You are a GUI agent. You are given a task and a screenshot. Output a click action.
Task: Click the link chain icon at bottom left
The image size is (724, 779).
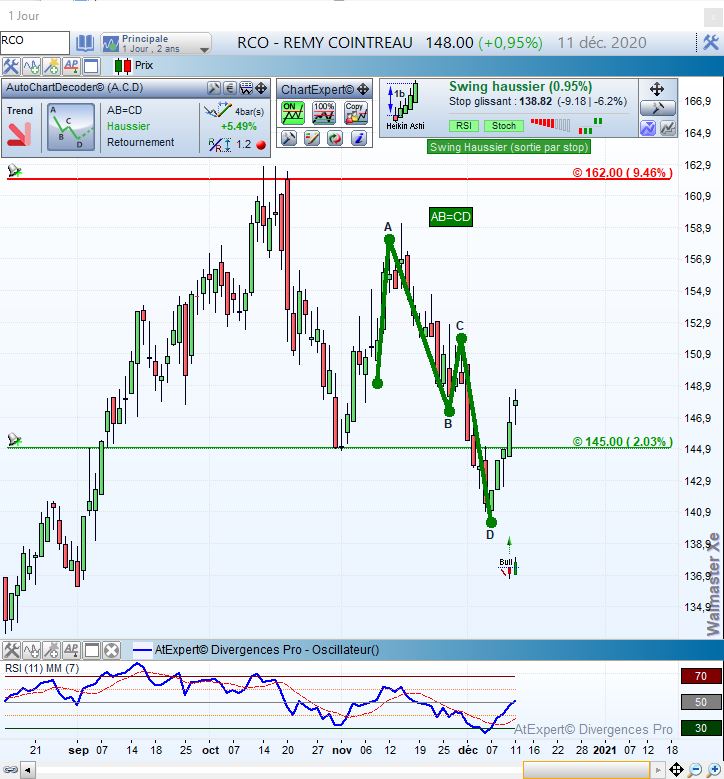10,770
